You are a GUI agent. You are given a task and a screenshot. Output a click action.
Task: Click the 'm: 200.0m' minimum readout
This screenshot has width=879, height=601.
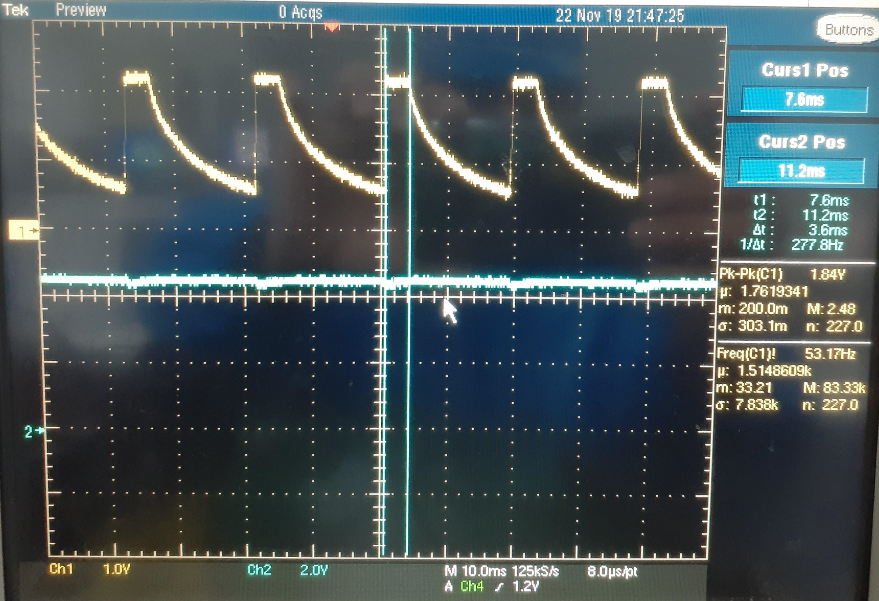[x=753, y=309]
